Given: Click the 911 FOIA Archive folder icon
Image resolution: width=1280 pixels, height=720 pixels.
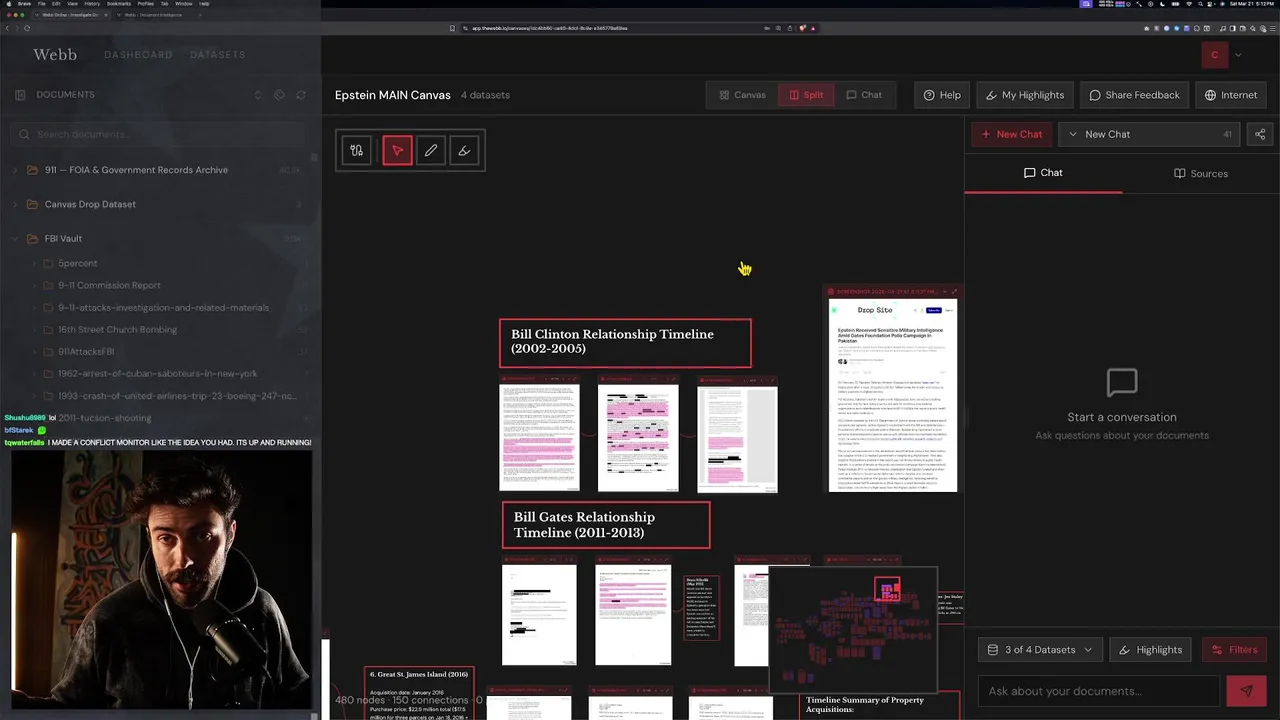Looking at the screenshot, I should pyautogui.click(x=32, y=170).
